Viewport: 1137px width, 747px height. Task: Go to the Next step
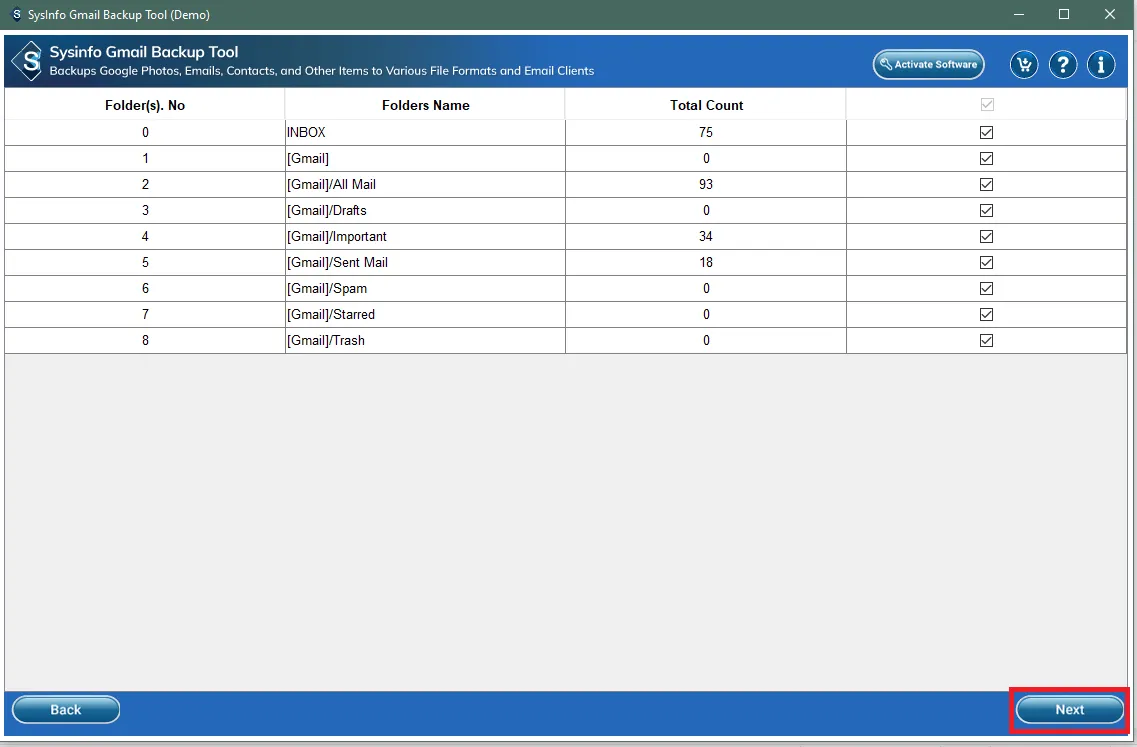point(1070,710)
